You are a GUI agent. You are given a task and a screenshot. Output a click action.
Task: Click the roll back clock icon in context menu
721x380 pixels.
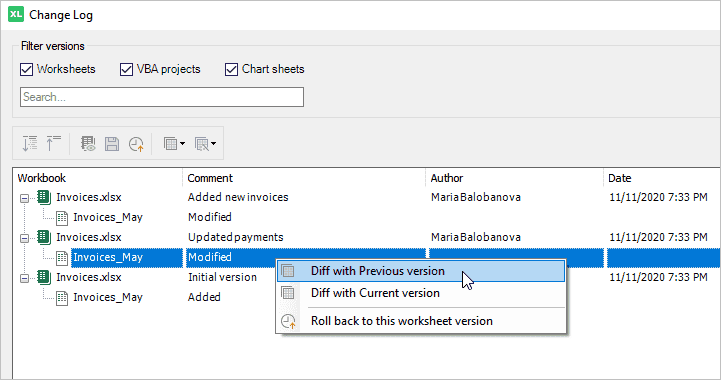[x=288, y=321]
